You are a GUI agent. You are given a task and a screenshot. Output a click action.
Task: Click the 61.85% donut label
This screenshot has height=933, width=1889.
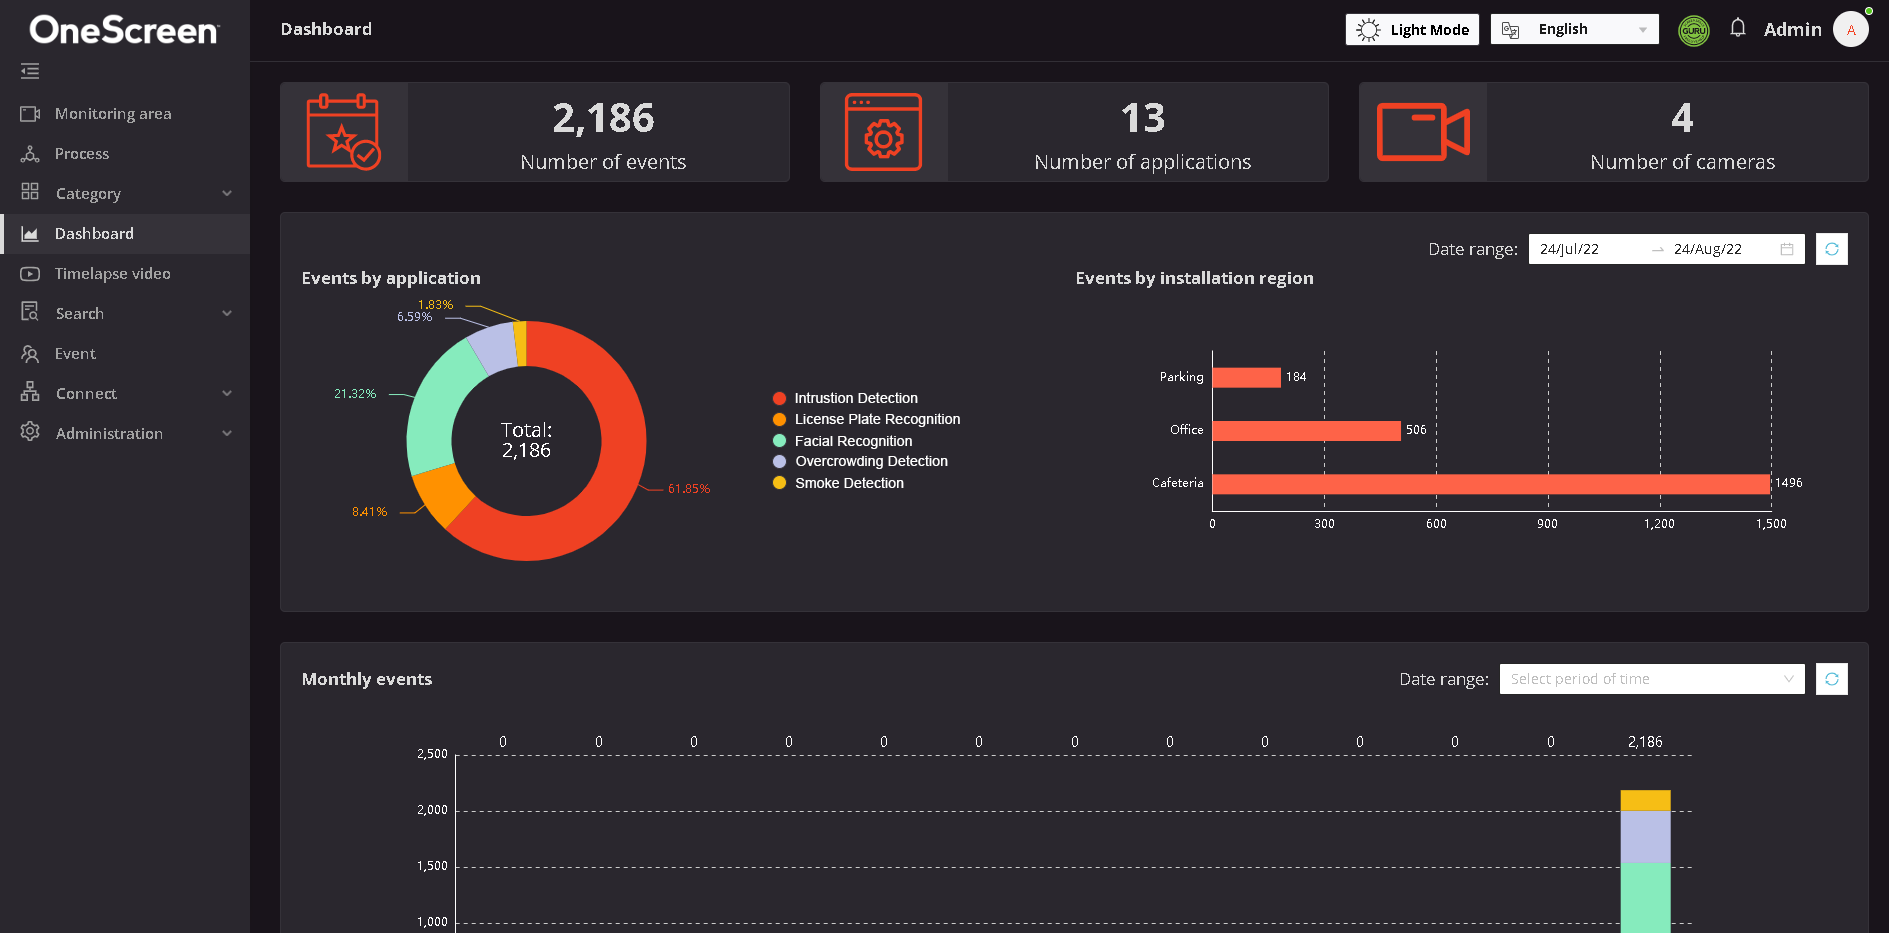coord(689,489)
